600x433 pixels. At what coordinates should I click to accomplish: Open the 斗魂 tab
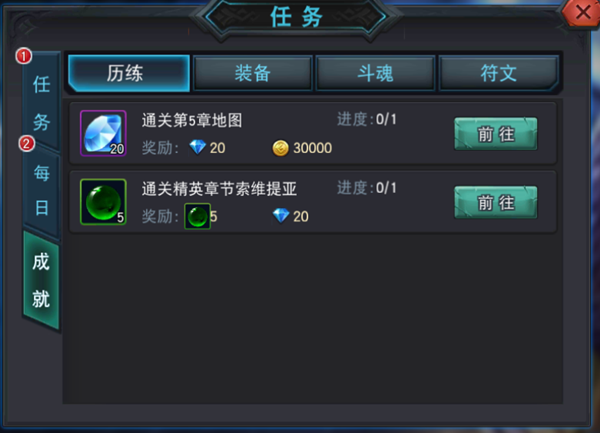[x=375, y=73]
